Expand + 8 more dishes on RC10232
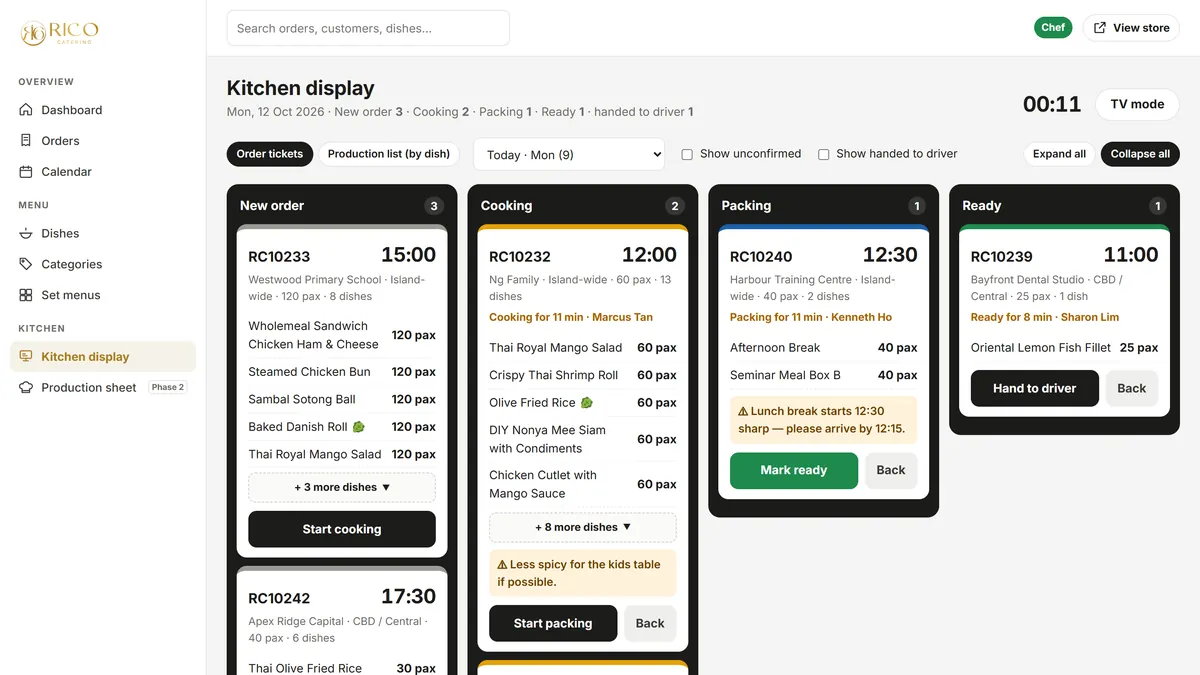Image resolution: width=1200 pixels, height=675 pixels. (583, 527)
